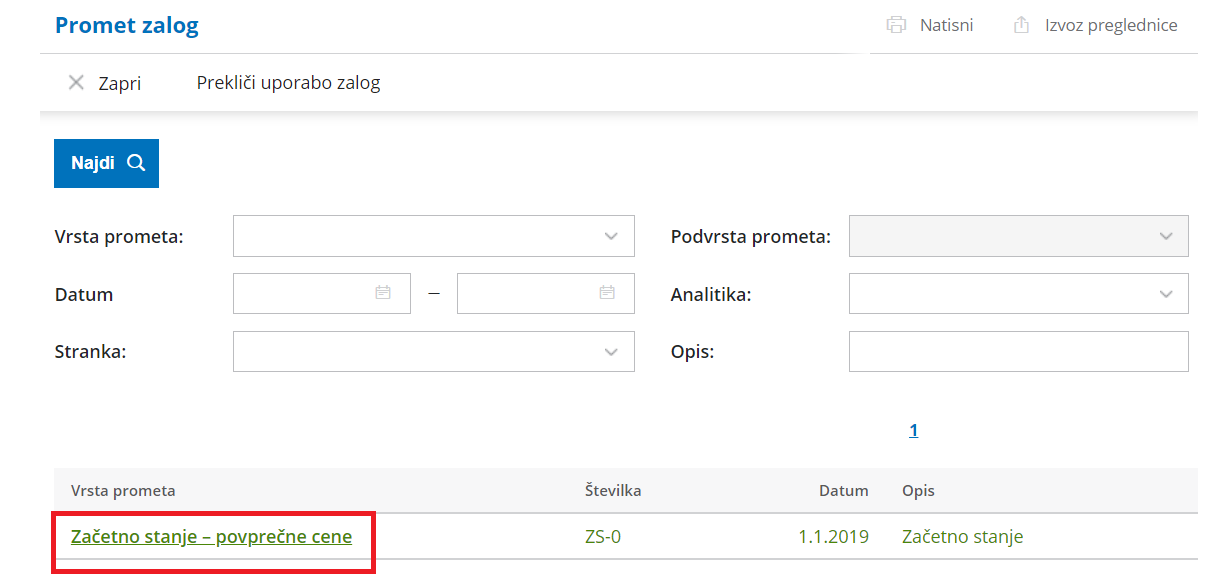
Task: Click the magnifier icon in Najdi button
Action: point(136,163)
